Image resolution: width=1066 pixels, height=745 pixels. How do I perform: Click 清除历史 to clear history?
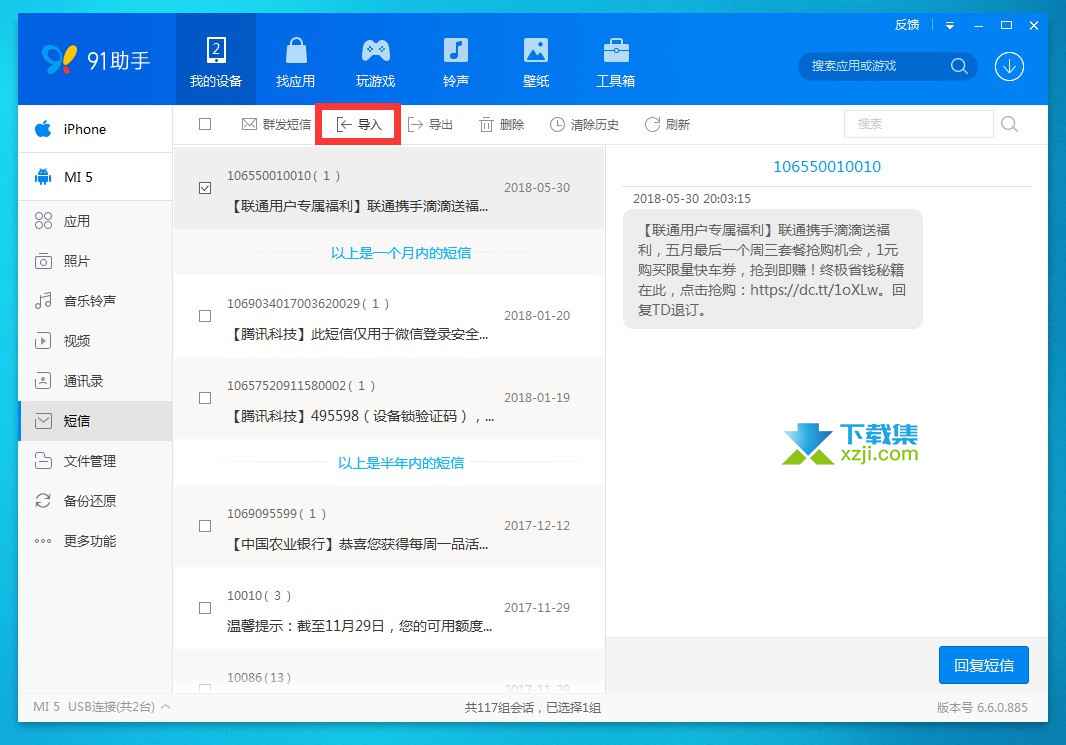pyautogui.click(x=585, y=124)
